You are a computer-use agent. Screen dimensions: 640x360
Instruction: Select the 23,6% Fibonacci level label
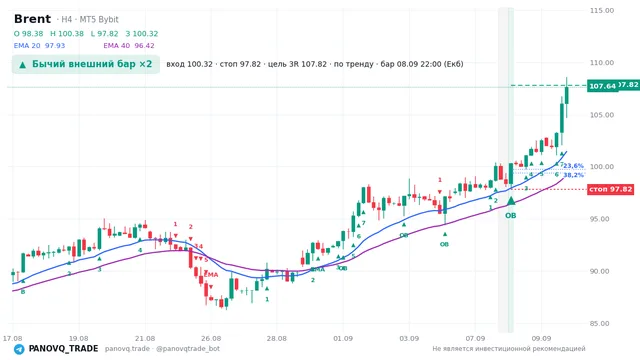click(x=573, y=166)
